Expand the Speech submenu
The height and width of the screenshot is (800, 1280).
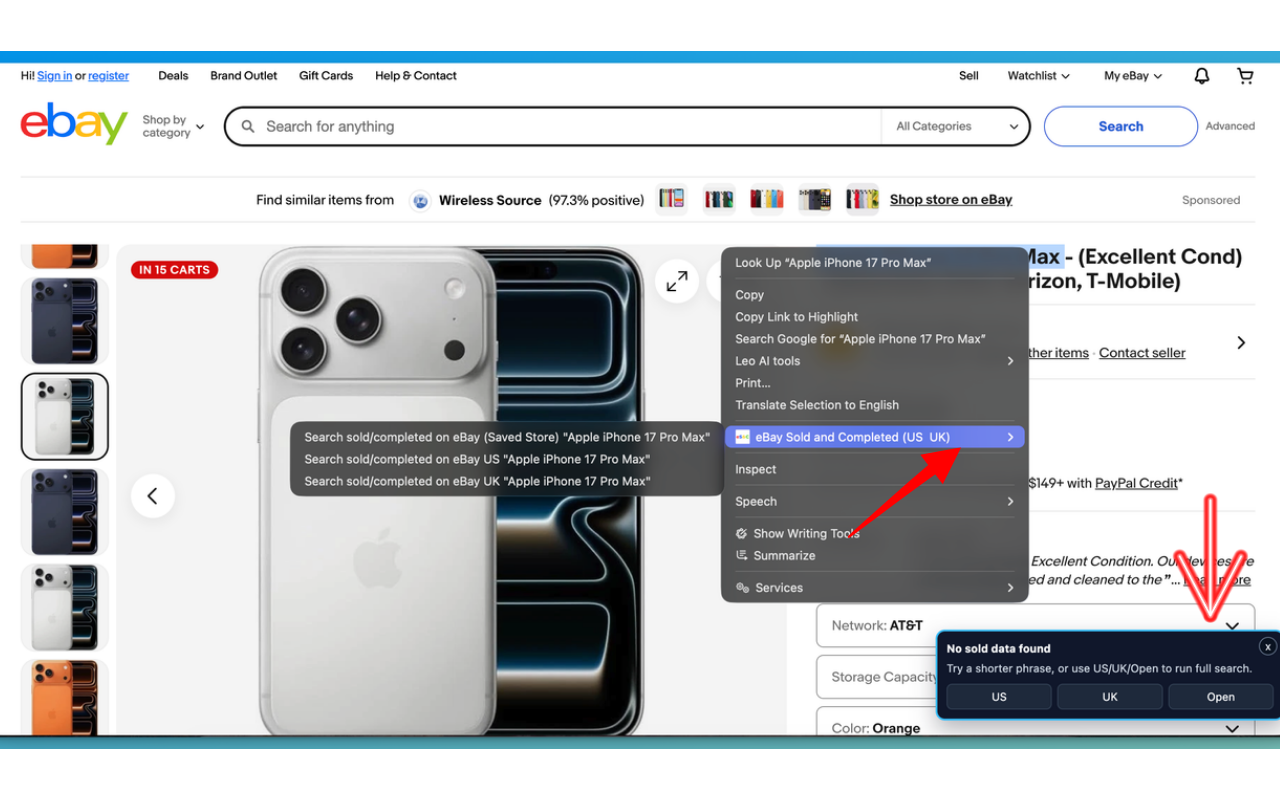[875, 502]
